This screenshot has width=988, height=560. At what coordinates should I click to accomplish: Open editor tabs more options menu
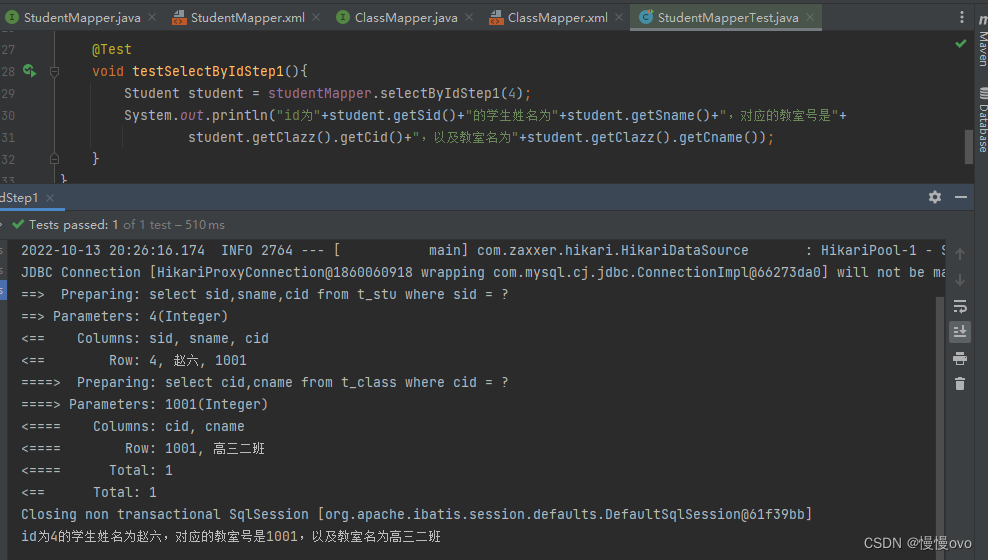[x=962, y=18]
